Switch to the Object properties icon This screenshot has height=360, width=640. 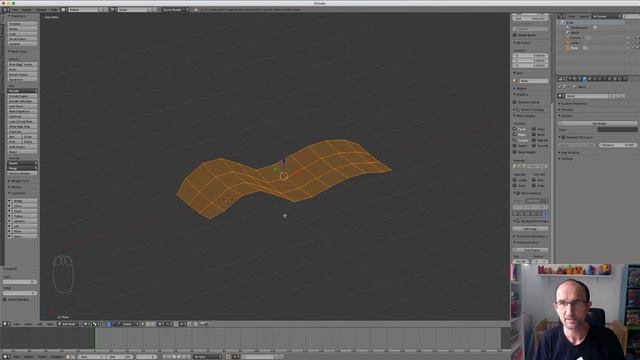[589, 78]
